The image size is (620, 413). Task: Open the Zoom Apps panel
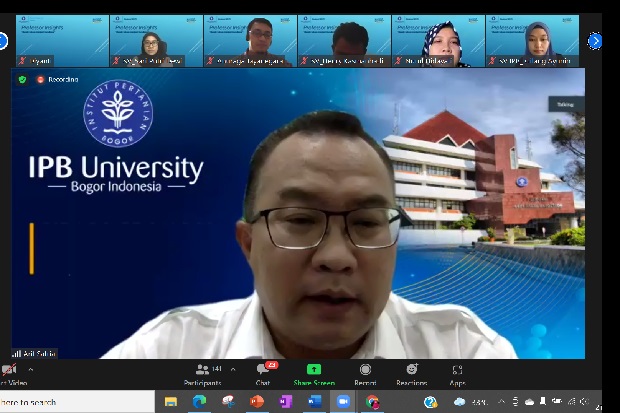tap(457, 374)
